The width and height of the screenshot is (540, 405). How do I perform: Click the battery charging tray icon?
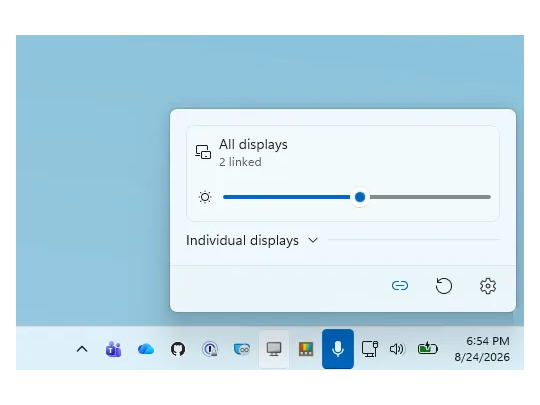point(427,349)
